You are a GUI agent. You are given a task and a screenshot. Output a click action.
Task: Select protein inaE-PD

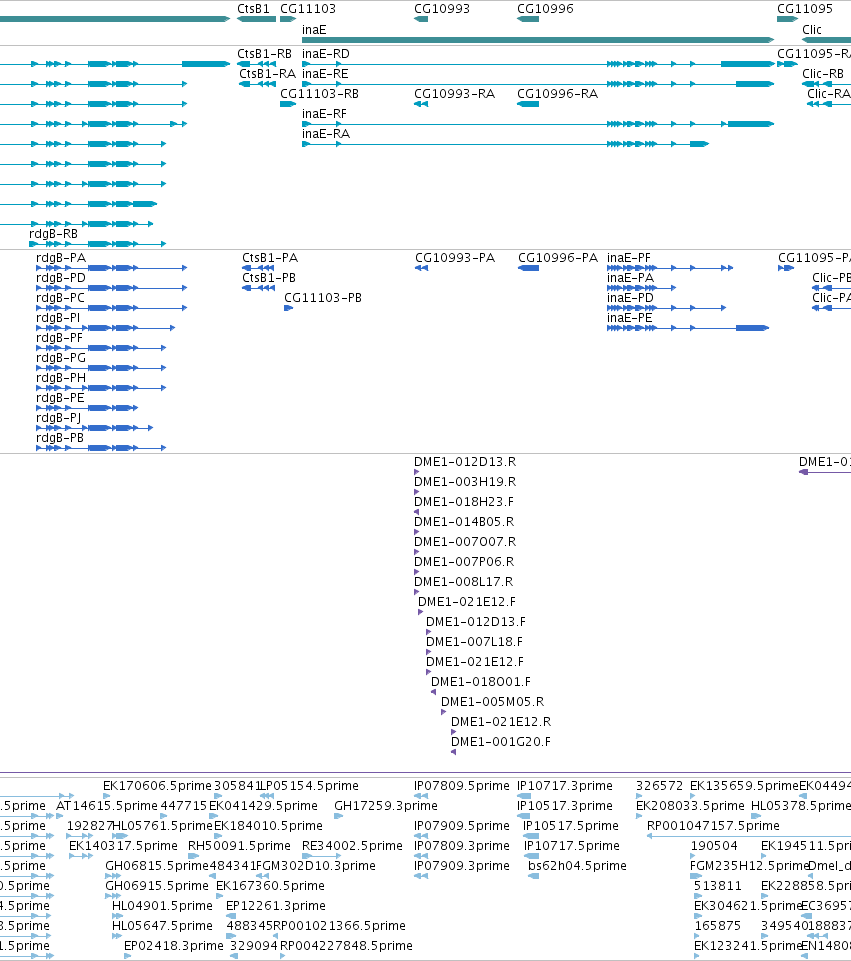[667, 308]
